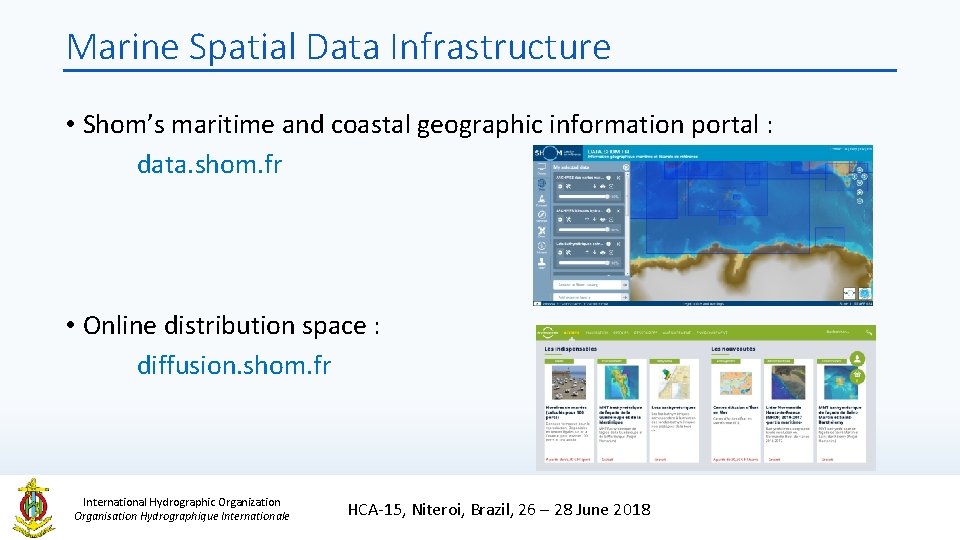Open tools for the first data layer
This screenshot has width=960, height=540.
pyautogui.click(x=568, y=187)
